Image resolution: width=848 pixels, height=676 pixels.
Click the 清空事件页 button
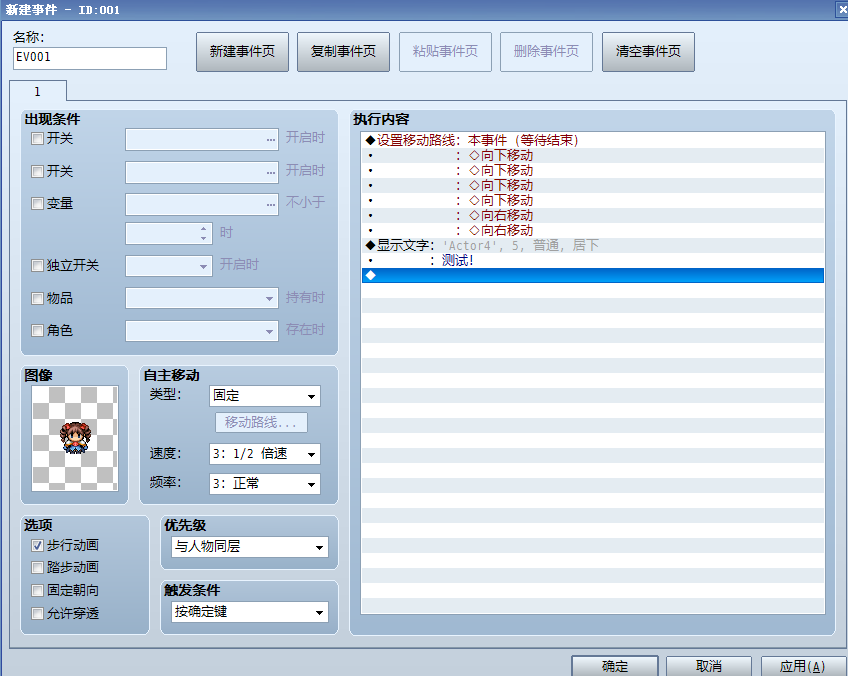(648, 52)
